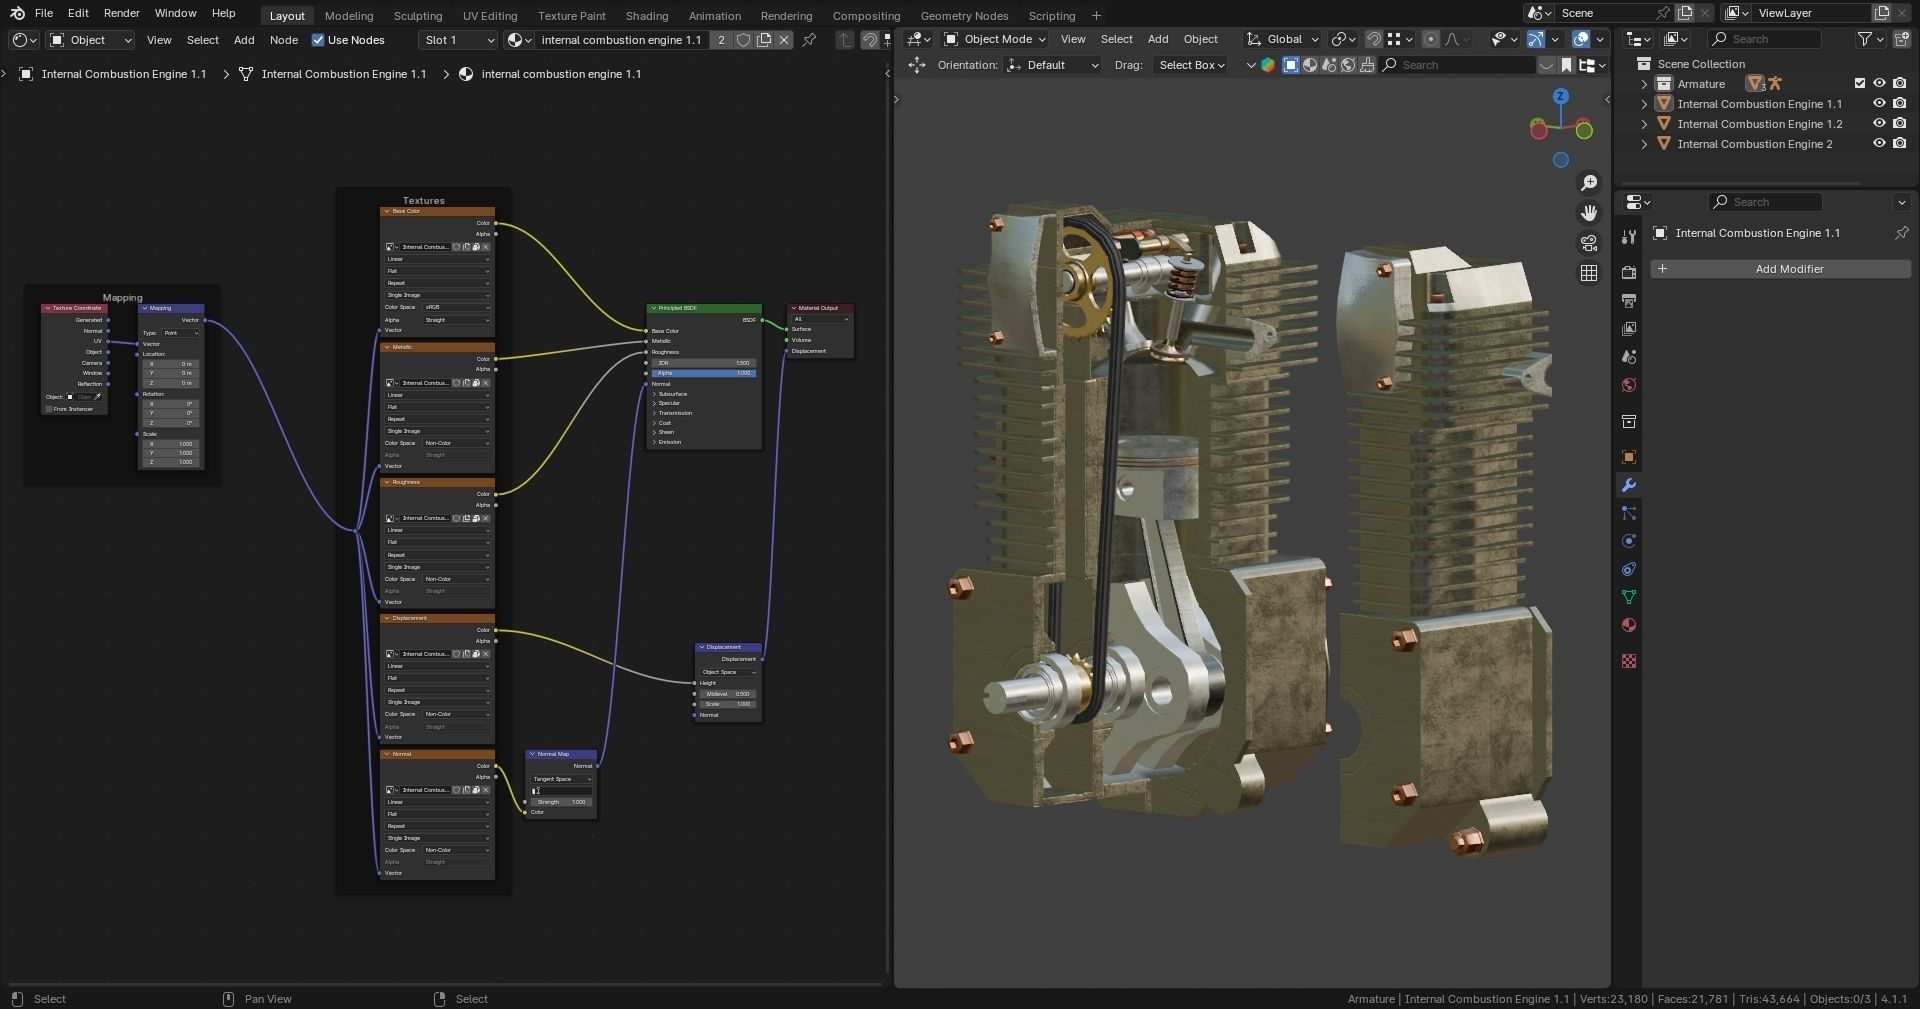Hide Armature collection in viewport

[x=1879, y=84]
